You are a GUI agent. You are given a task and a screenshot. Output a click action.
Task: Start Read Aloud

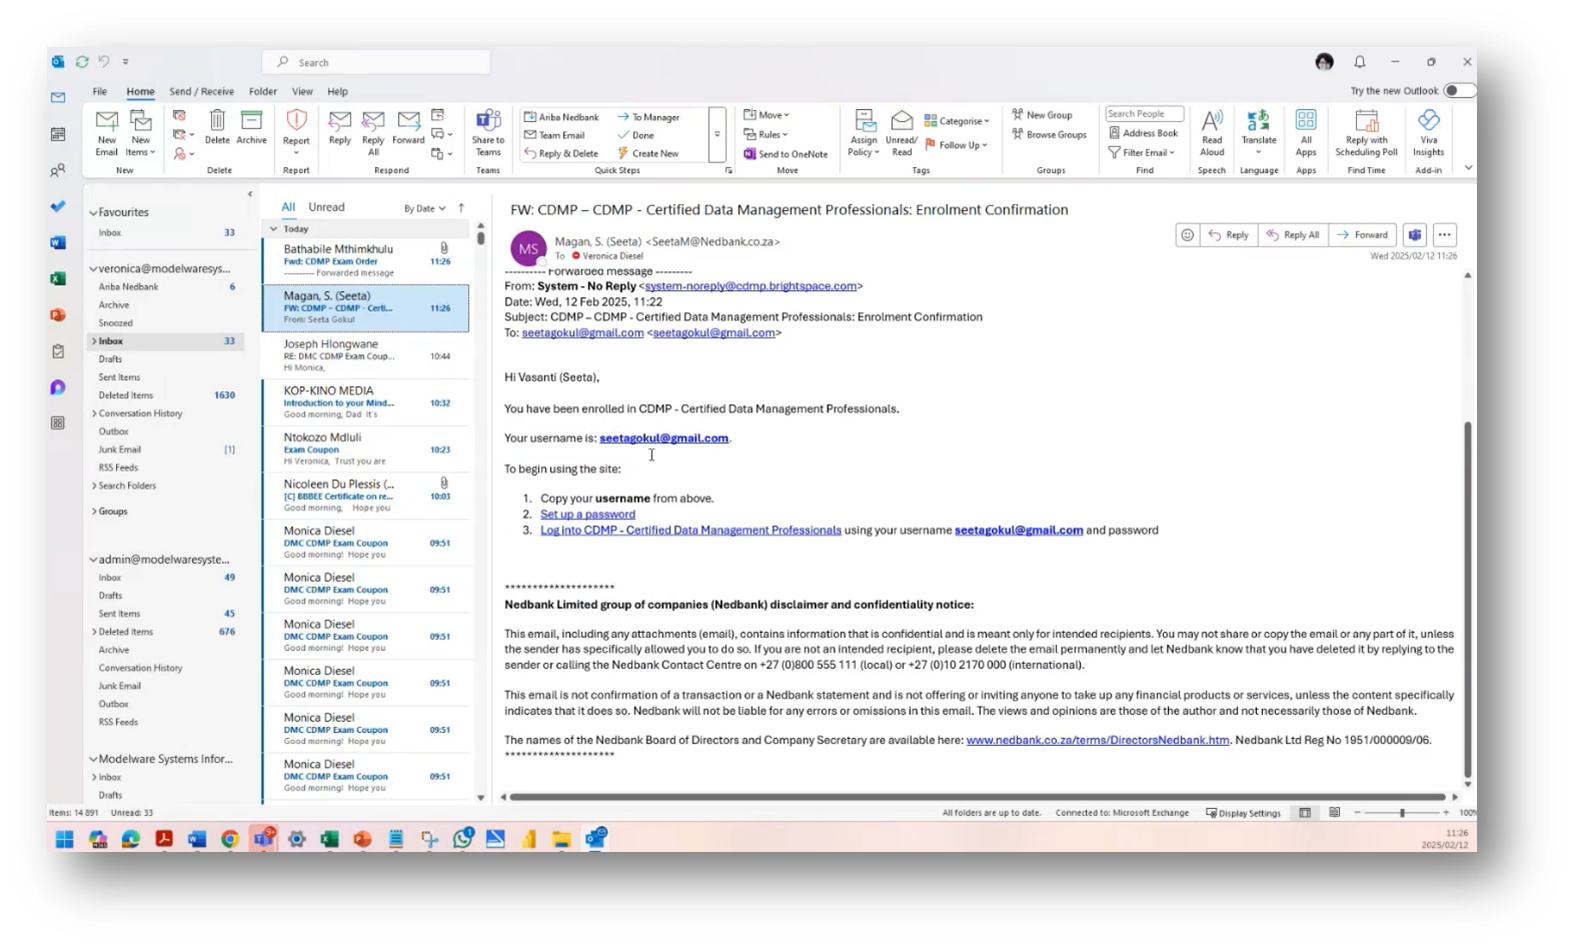click(x=1212, y=133)
